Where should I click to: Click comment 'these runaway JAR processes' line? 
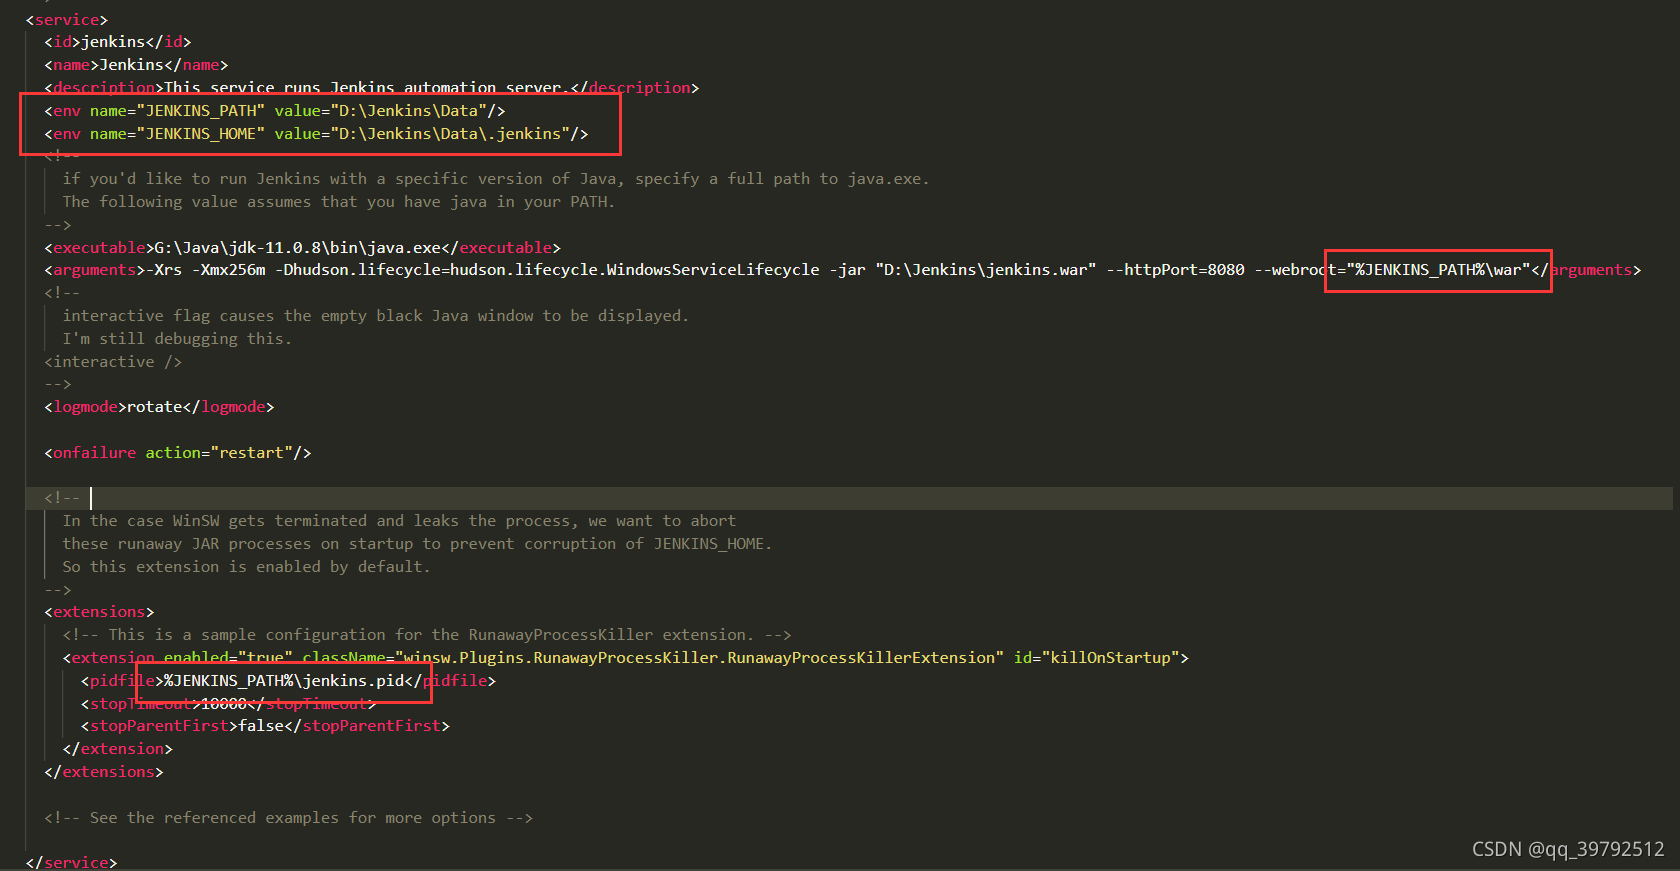(x=417, y=544)
